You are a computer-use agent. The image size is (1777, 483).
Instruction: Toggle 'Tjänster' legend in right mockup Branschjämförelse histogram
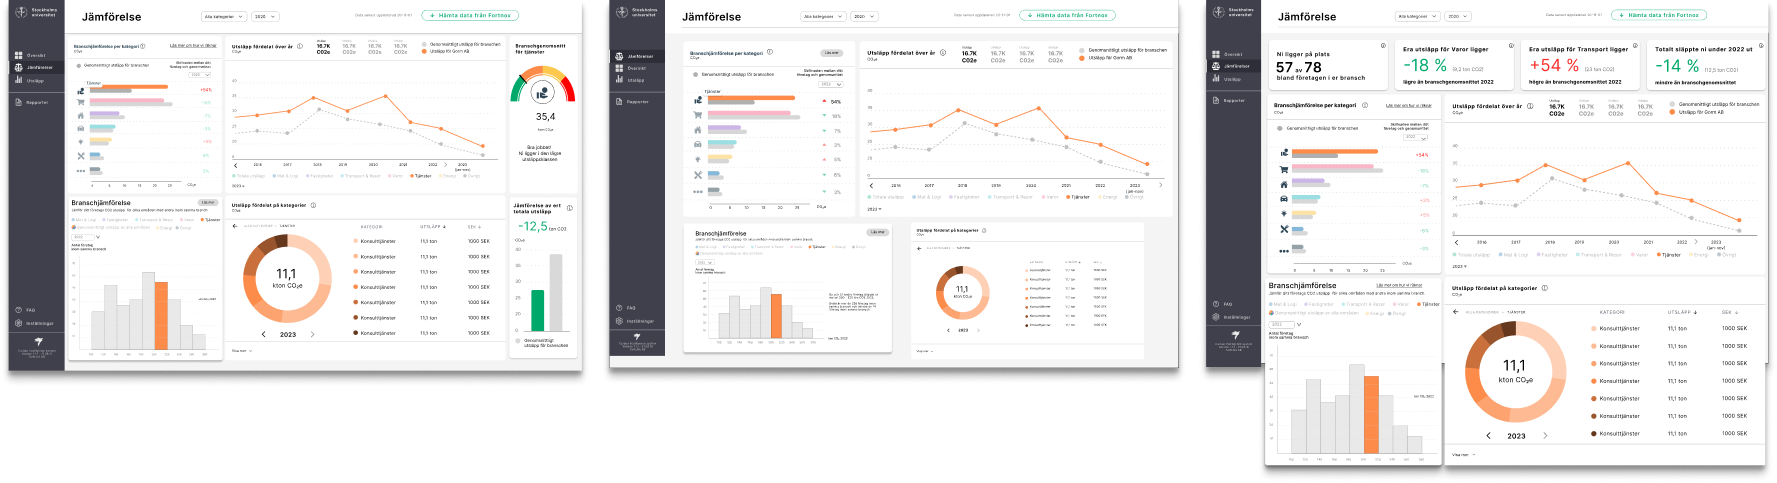(x=1429, y=304)
